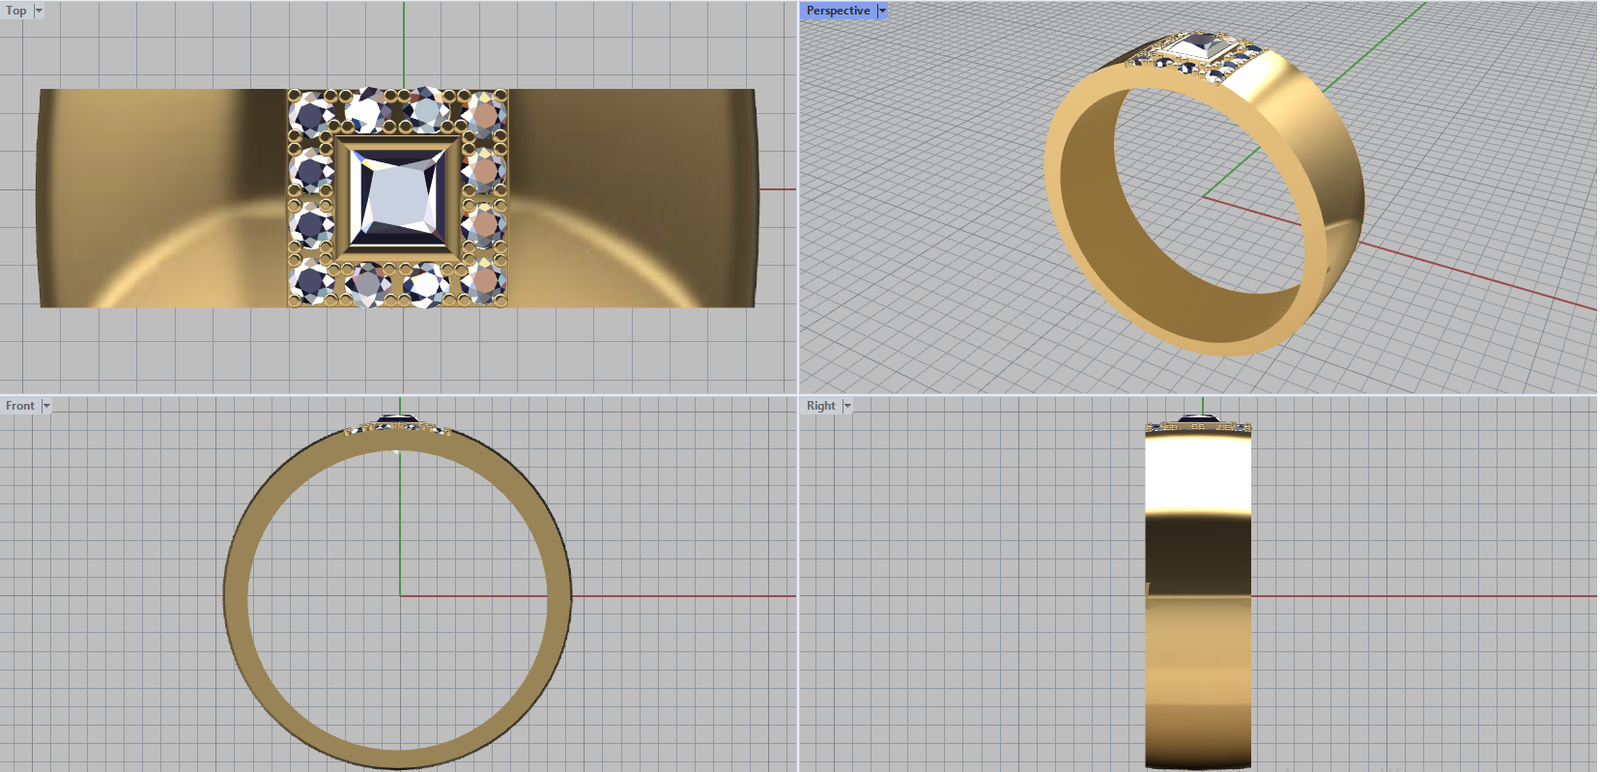
Task: Activate the Top viewport title label
Action: pyautogui.click(x=16, y=11)
